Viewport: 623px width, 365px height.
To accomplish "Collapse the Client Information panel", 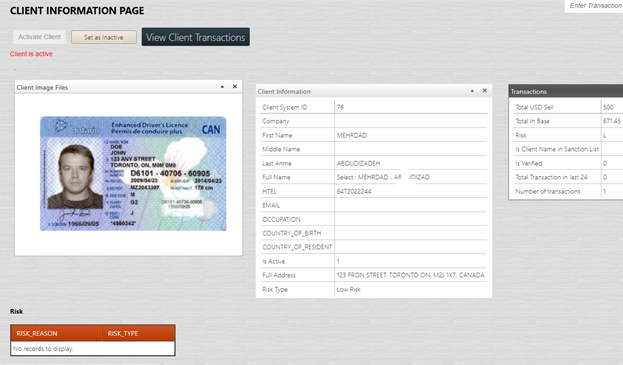I will tap(472, 91).
